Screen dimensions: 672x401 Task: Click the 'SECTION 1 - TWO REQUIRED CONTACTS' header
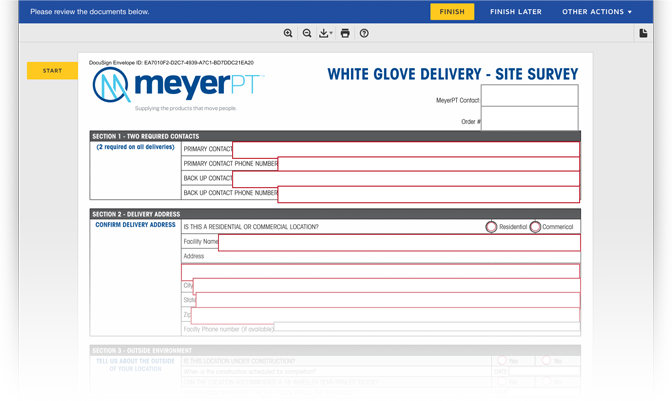pos(146,136)
